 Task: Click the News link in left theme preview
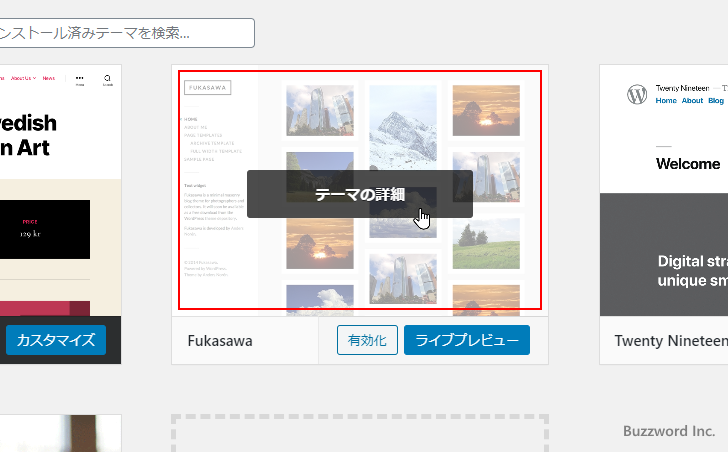tap(48, 77)
